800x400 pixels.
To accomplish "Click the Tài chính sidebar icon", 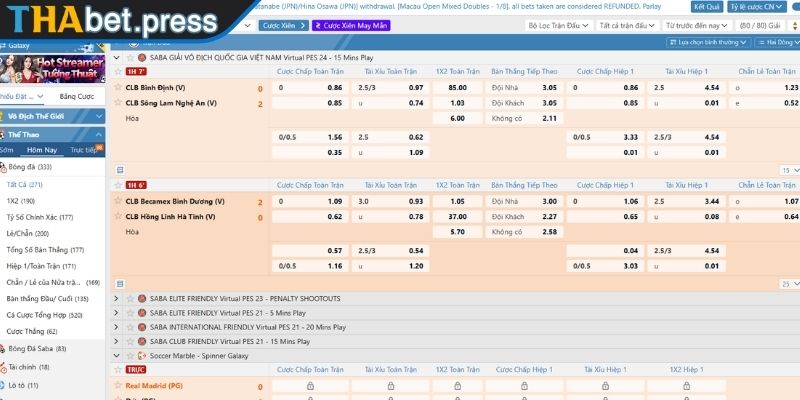I will [x=4, y=367].
